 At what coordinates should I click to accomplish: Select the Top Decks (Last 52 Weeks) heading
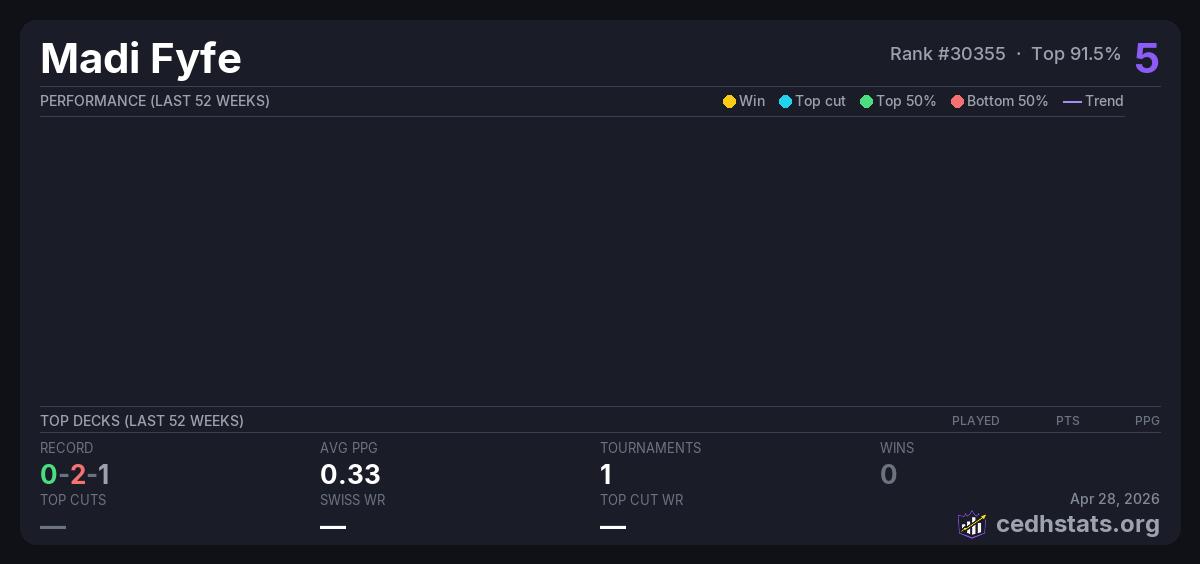[x=141, y=421]
